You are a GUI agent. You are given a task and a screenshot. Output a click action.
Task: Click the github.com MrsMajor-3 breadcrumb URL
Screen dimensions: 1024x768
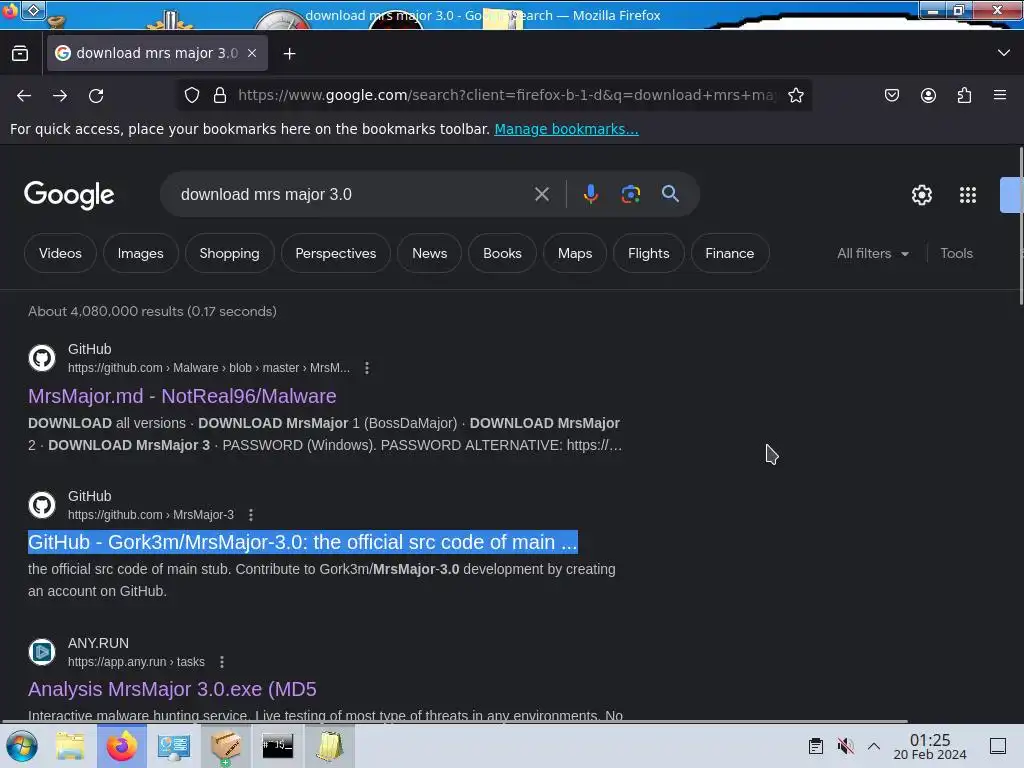click(151, 515)
